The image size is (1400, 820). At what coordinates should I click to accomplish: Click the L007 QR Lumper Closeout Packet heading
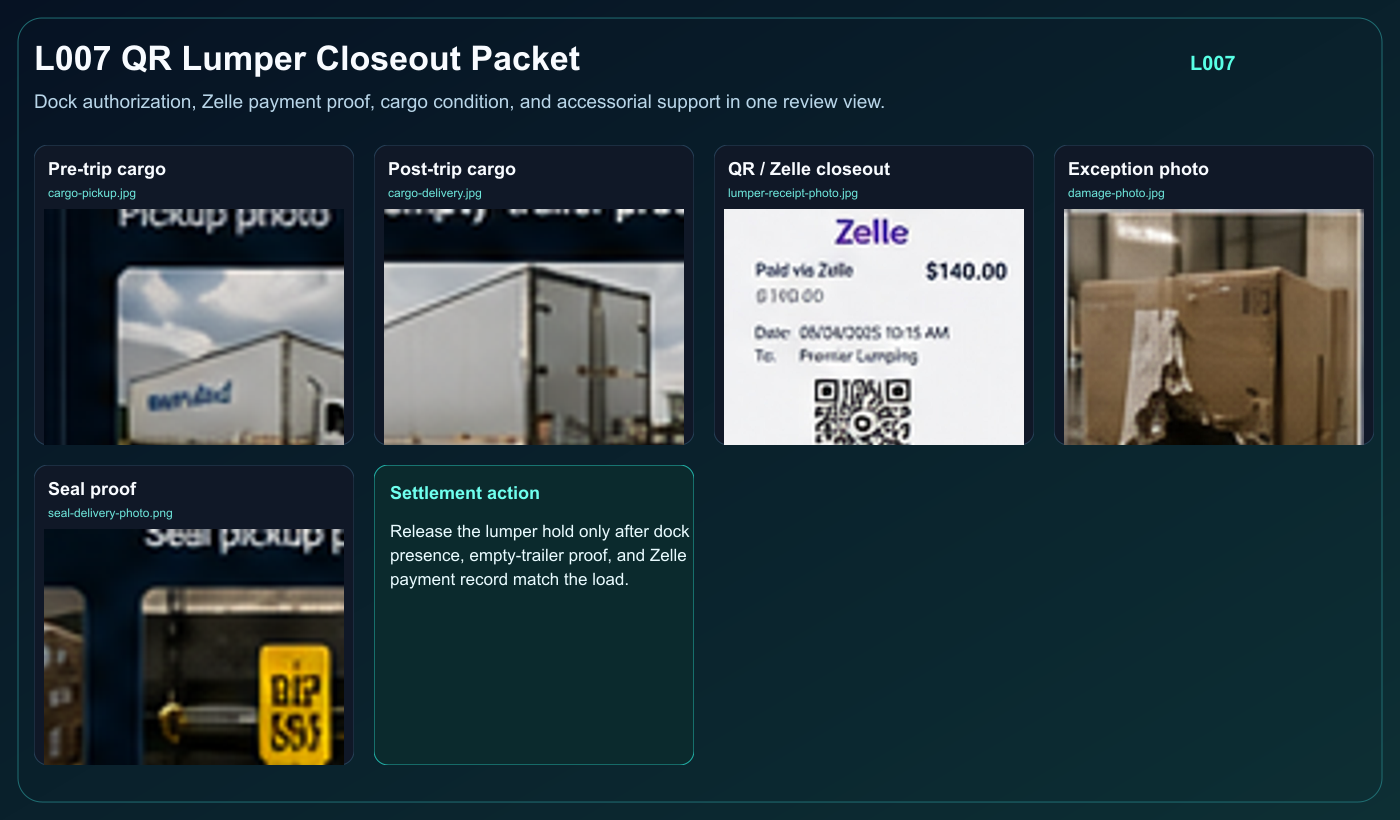click(x=307, y=58)
